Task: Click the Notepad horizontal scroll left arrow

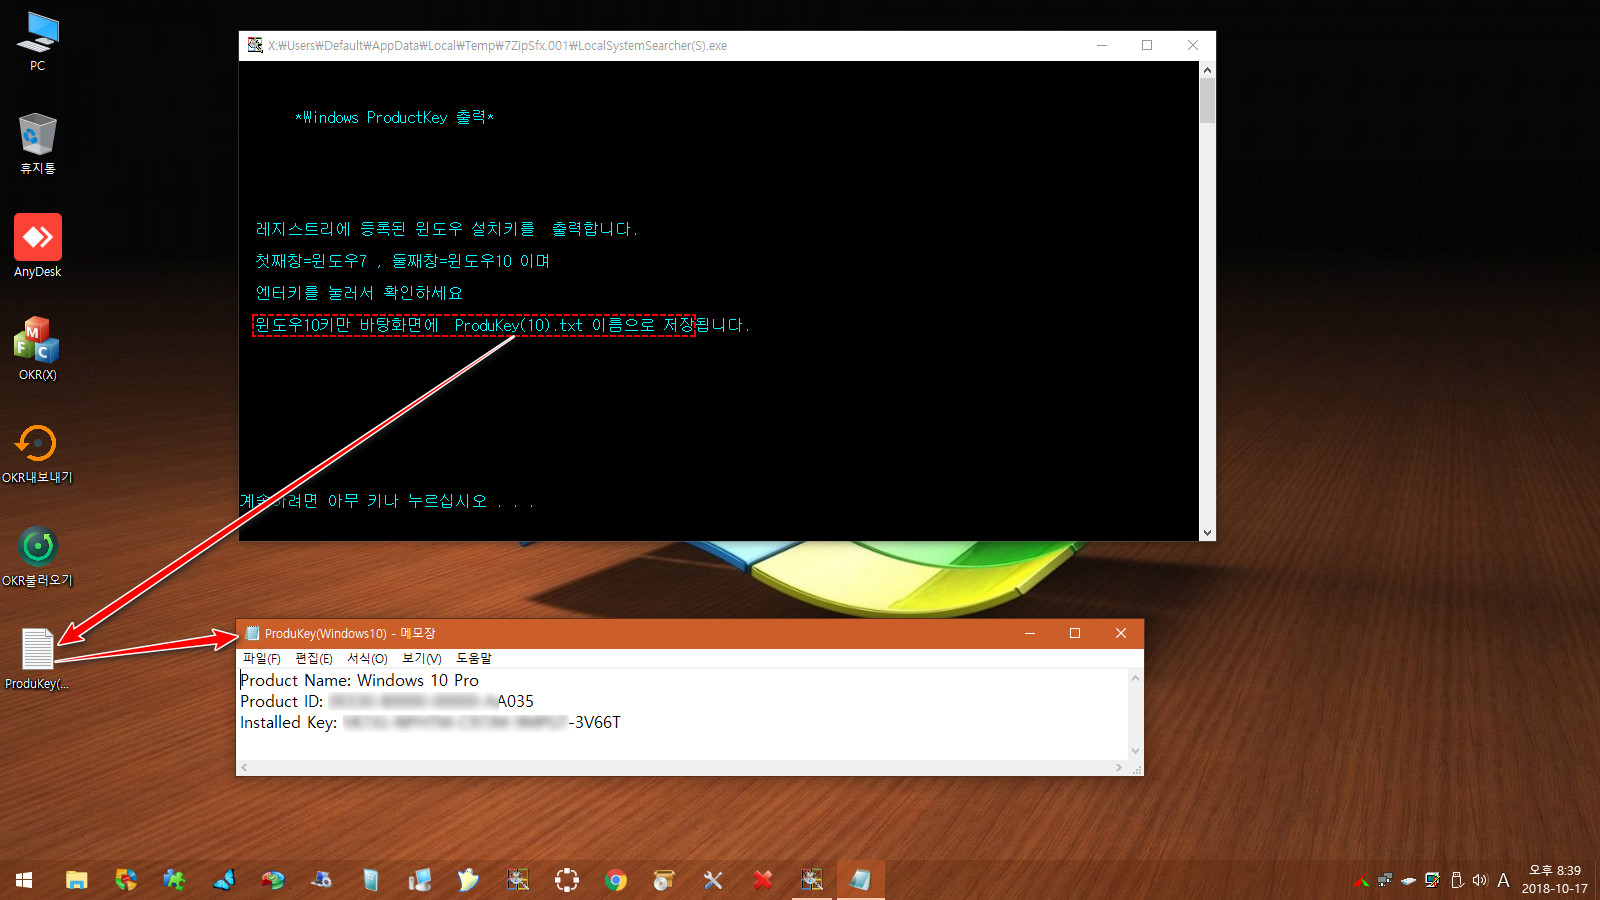Action: coord(244,768)
